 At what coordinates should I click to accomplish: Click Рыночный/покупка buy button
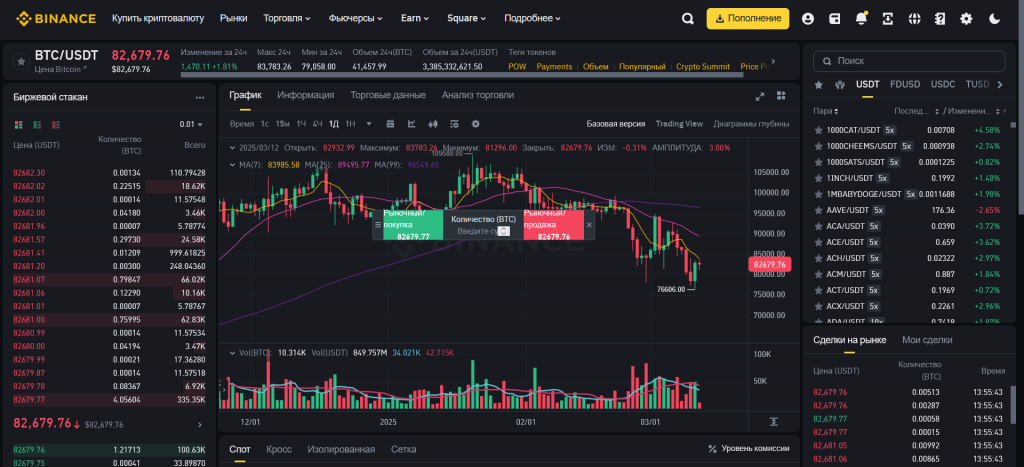[413, 225]
